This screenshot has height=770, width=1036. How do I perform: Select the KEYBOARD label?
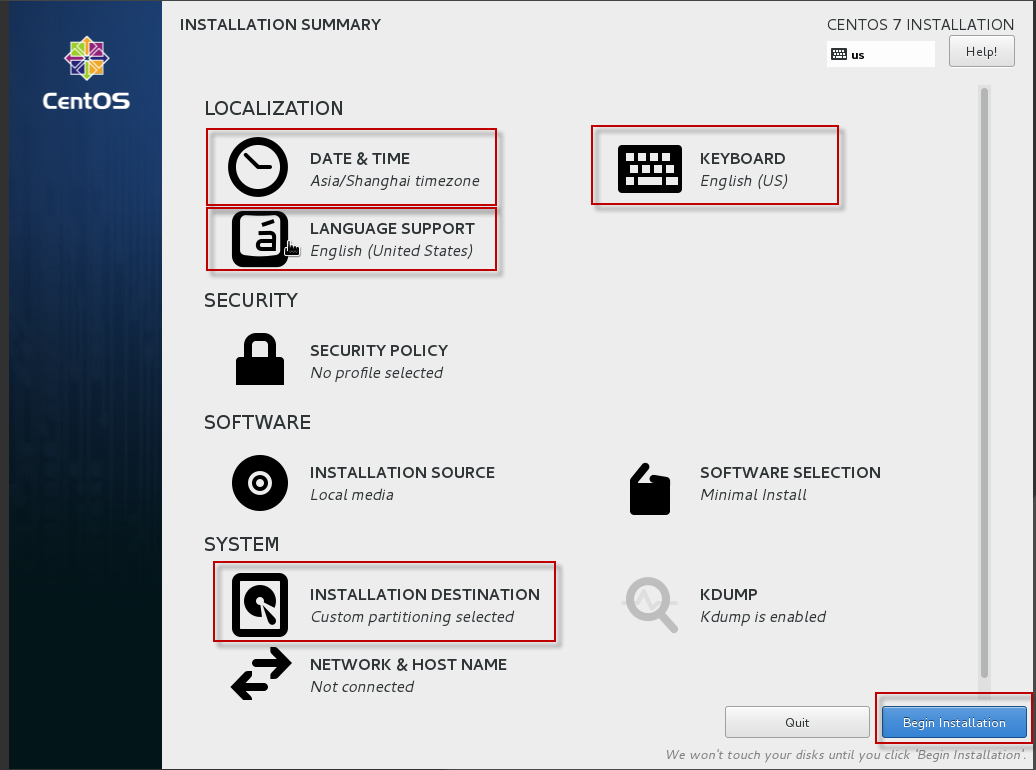pos(743,159)
